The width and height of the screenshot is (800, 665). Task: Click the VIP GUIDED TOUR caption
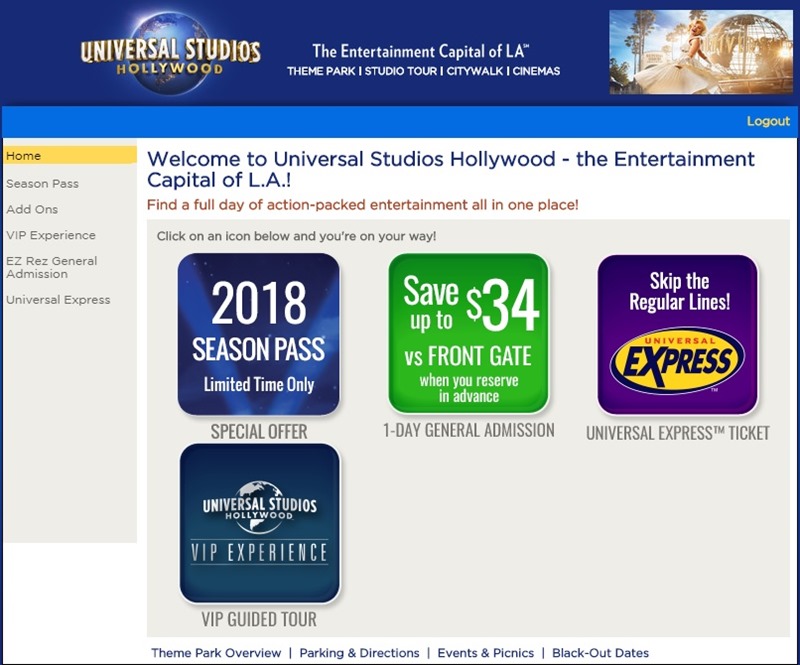click(259, 620)
